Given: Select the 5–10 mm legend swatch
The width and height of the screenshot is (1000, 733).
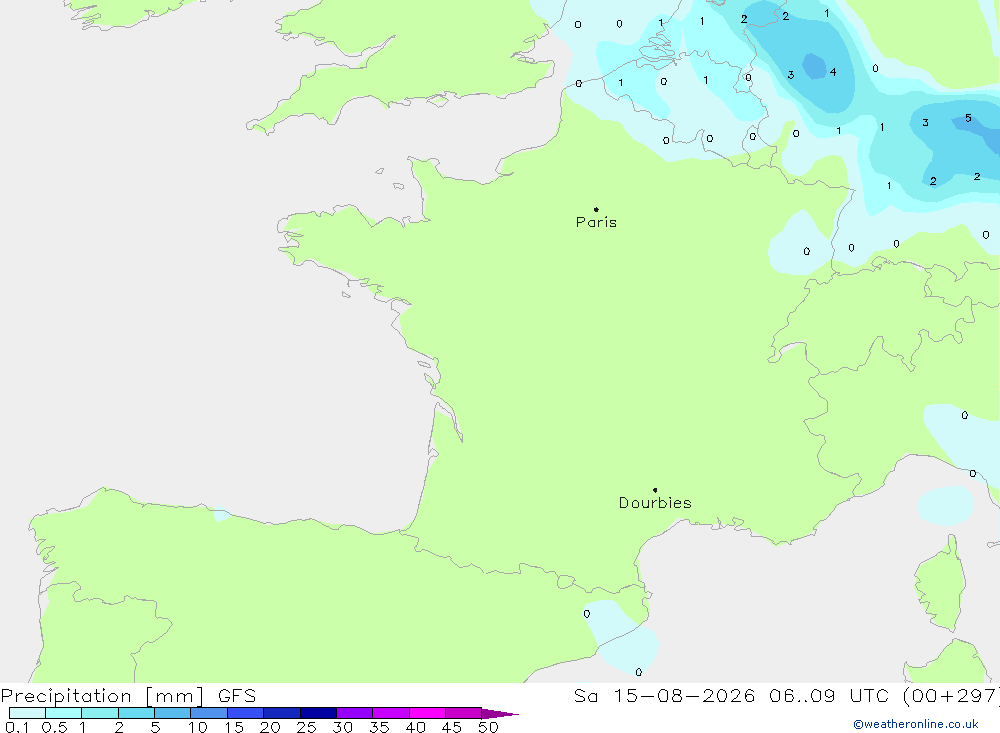Looking at the screenshot, I should click(173, 713).
